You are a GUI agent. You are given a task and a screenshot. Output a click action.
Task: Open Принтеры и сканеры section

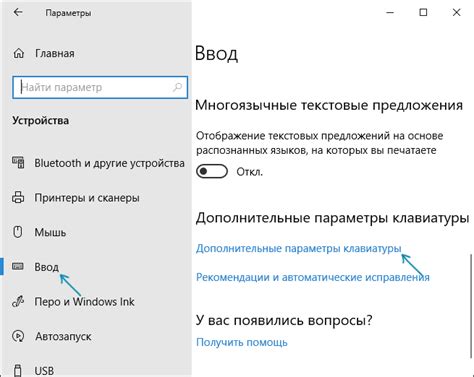tap(87, 198)
